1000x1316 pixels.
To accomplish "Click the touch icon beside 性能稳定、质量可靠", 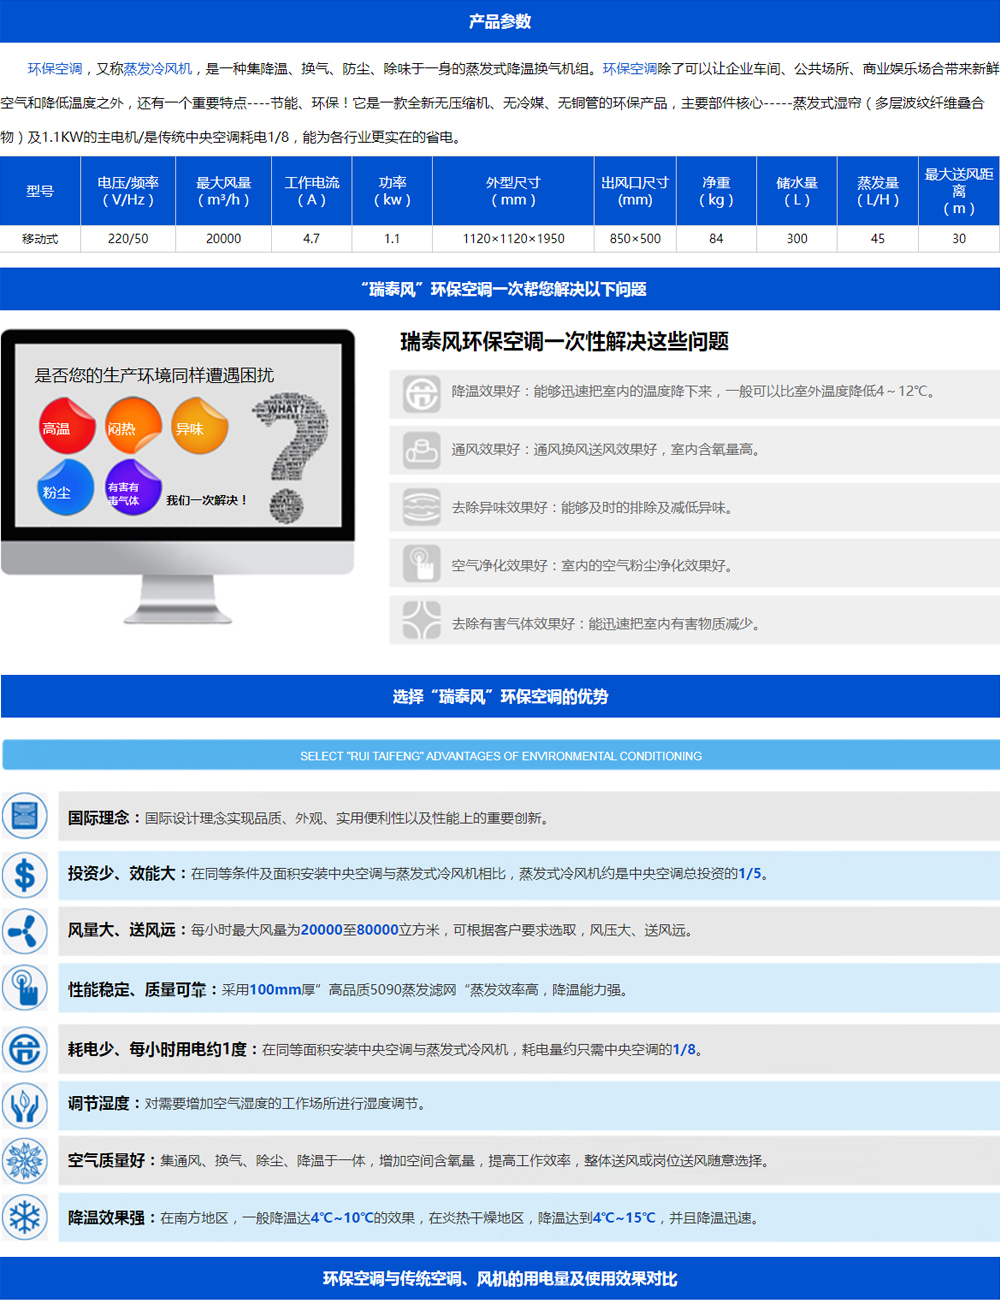I will pos(25,989).
